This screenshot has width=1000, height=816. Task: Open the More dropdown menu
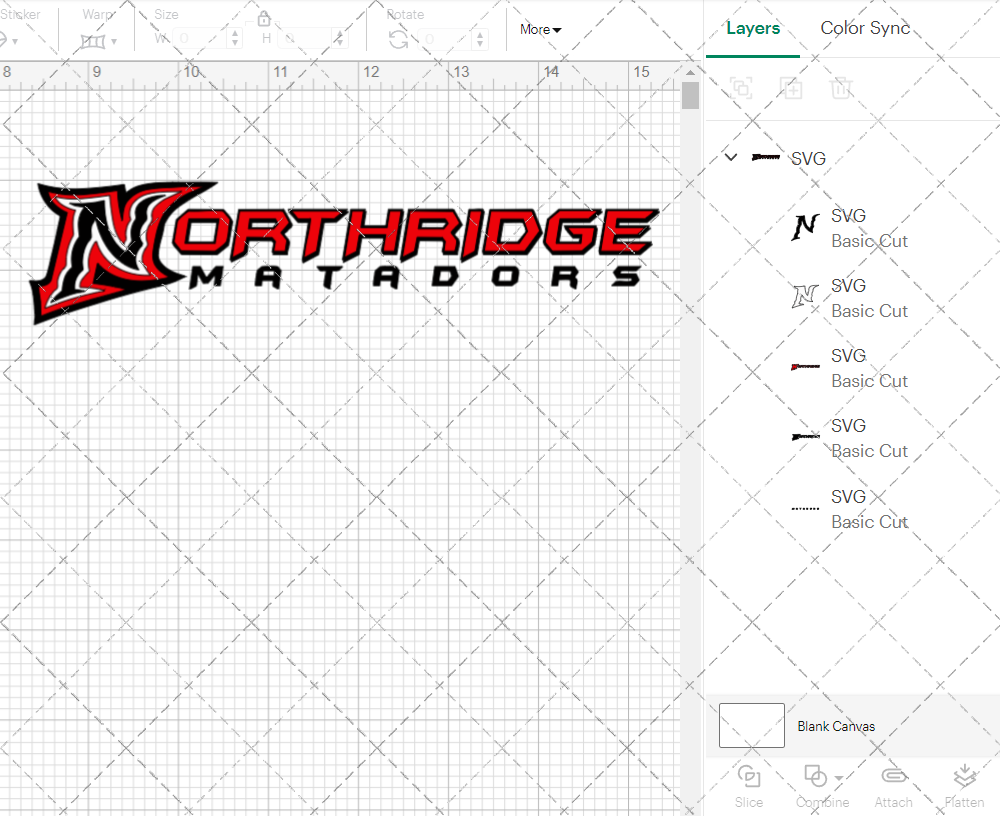540,29
